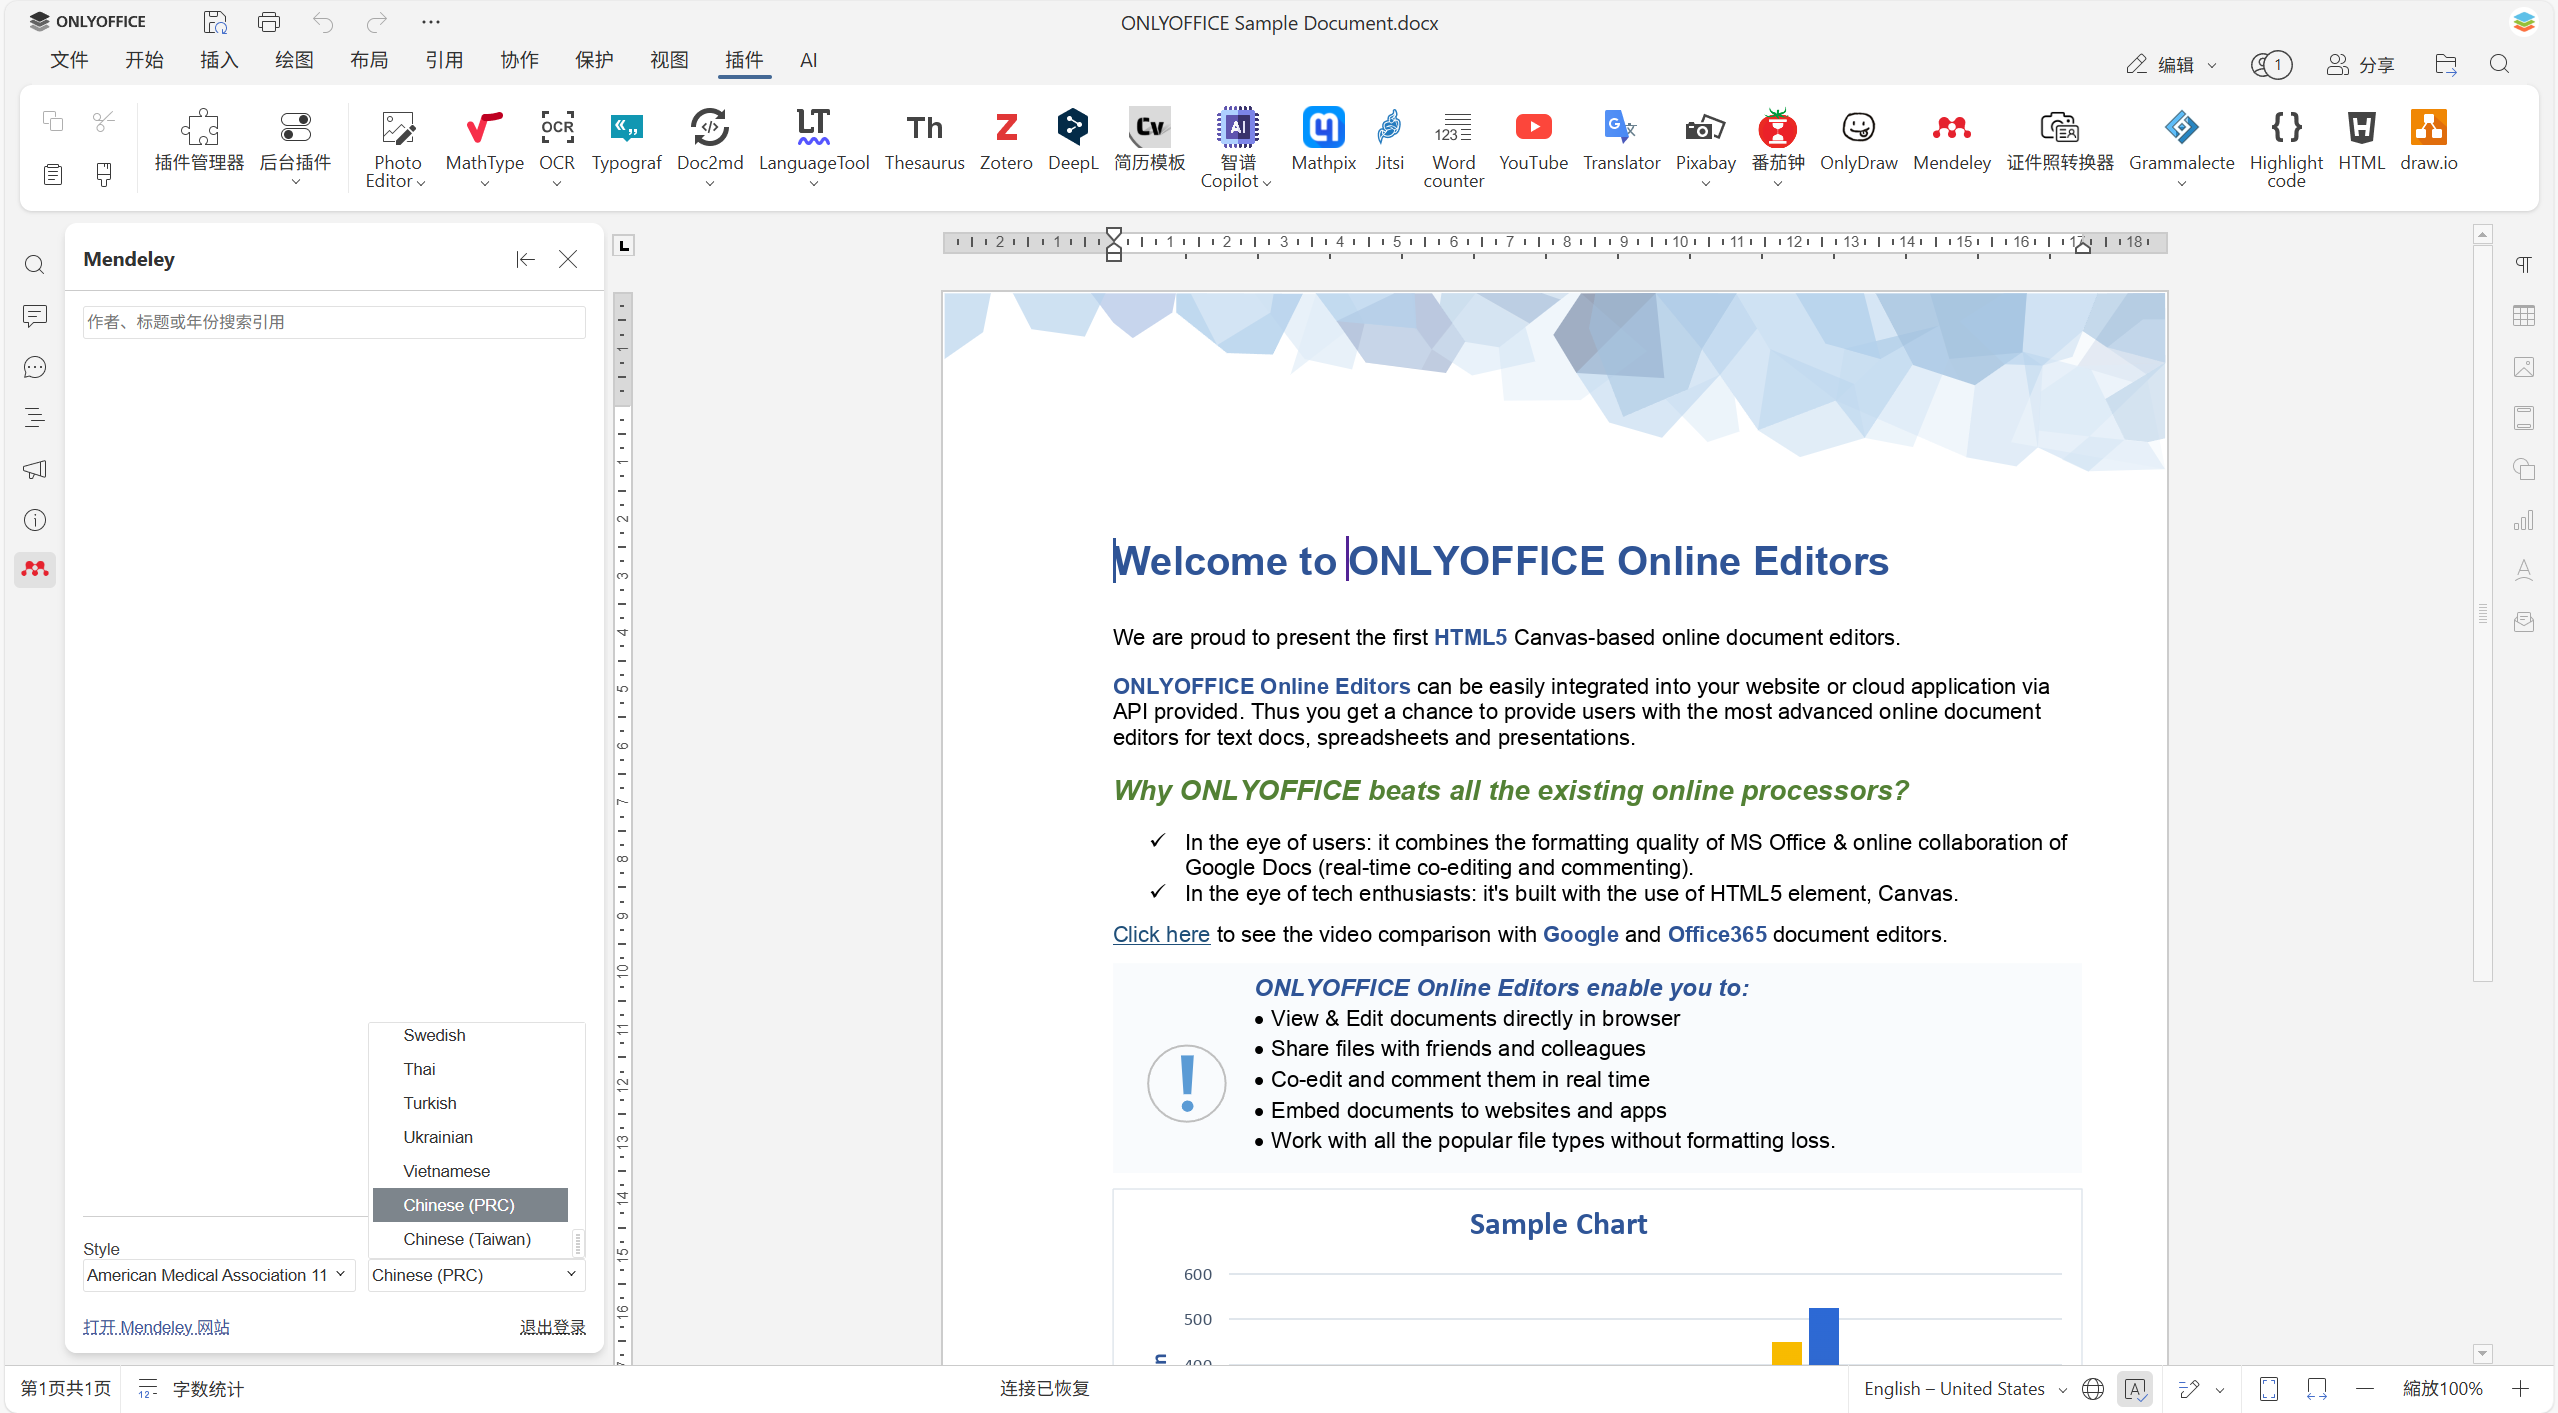Open 字数统计 word count in status bar
2558x1413 pixels.
click(192, 1388)
